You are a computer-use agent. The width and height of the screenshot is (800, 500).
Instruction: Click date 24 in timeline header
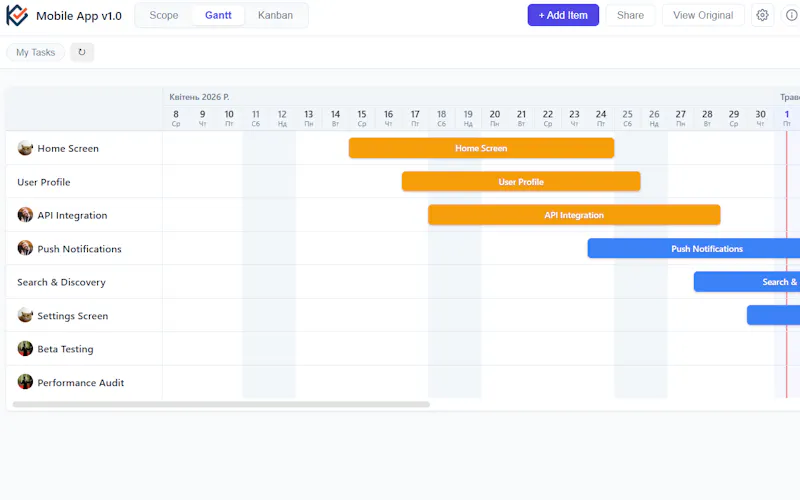(601, 118)
